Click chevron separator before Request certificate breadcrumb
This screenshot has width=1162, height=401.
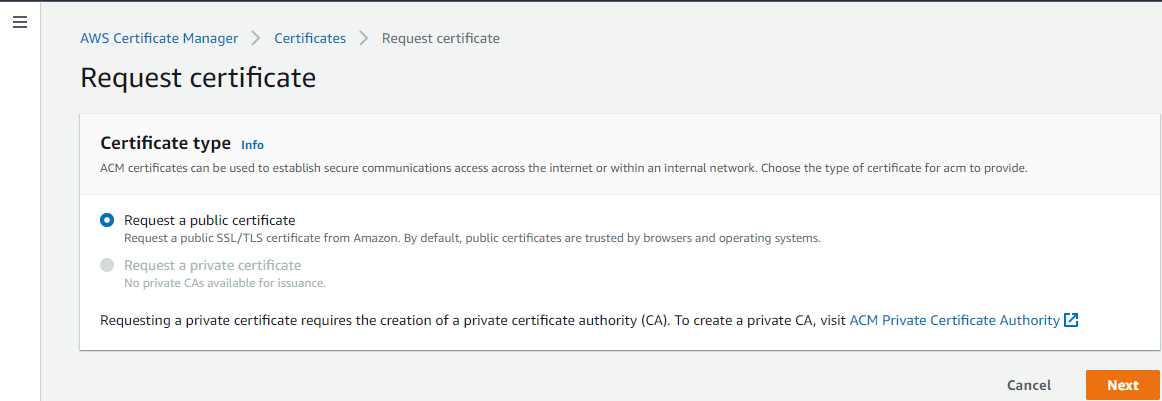363,38
